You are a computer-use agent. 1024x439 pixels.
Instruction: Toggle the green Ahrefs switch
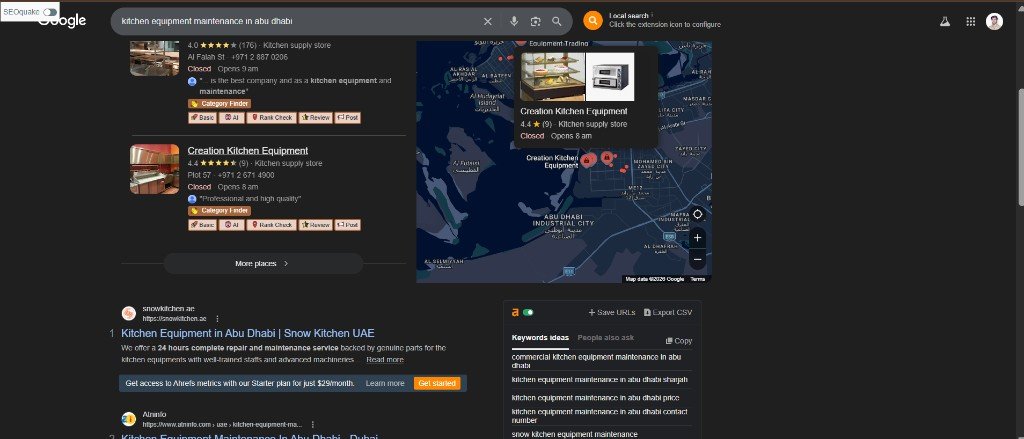coord(528,312)
